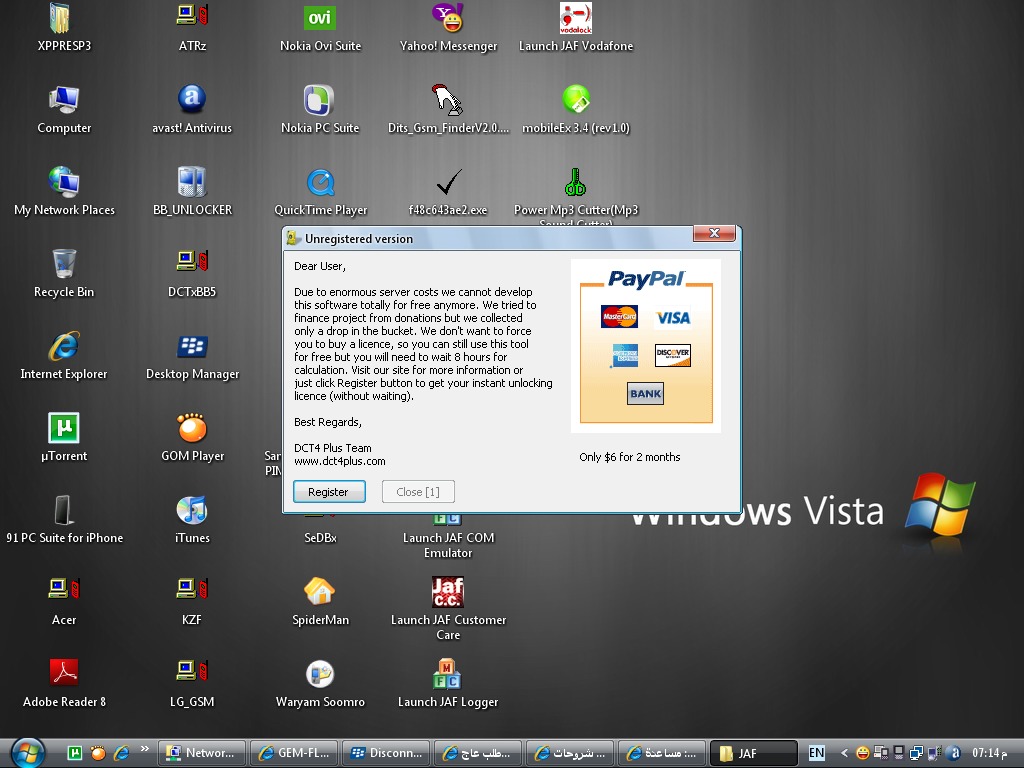Launch Yahoo! Messenger from desktop
1024x768 pixels.
(x=448, y=18)
